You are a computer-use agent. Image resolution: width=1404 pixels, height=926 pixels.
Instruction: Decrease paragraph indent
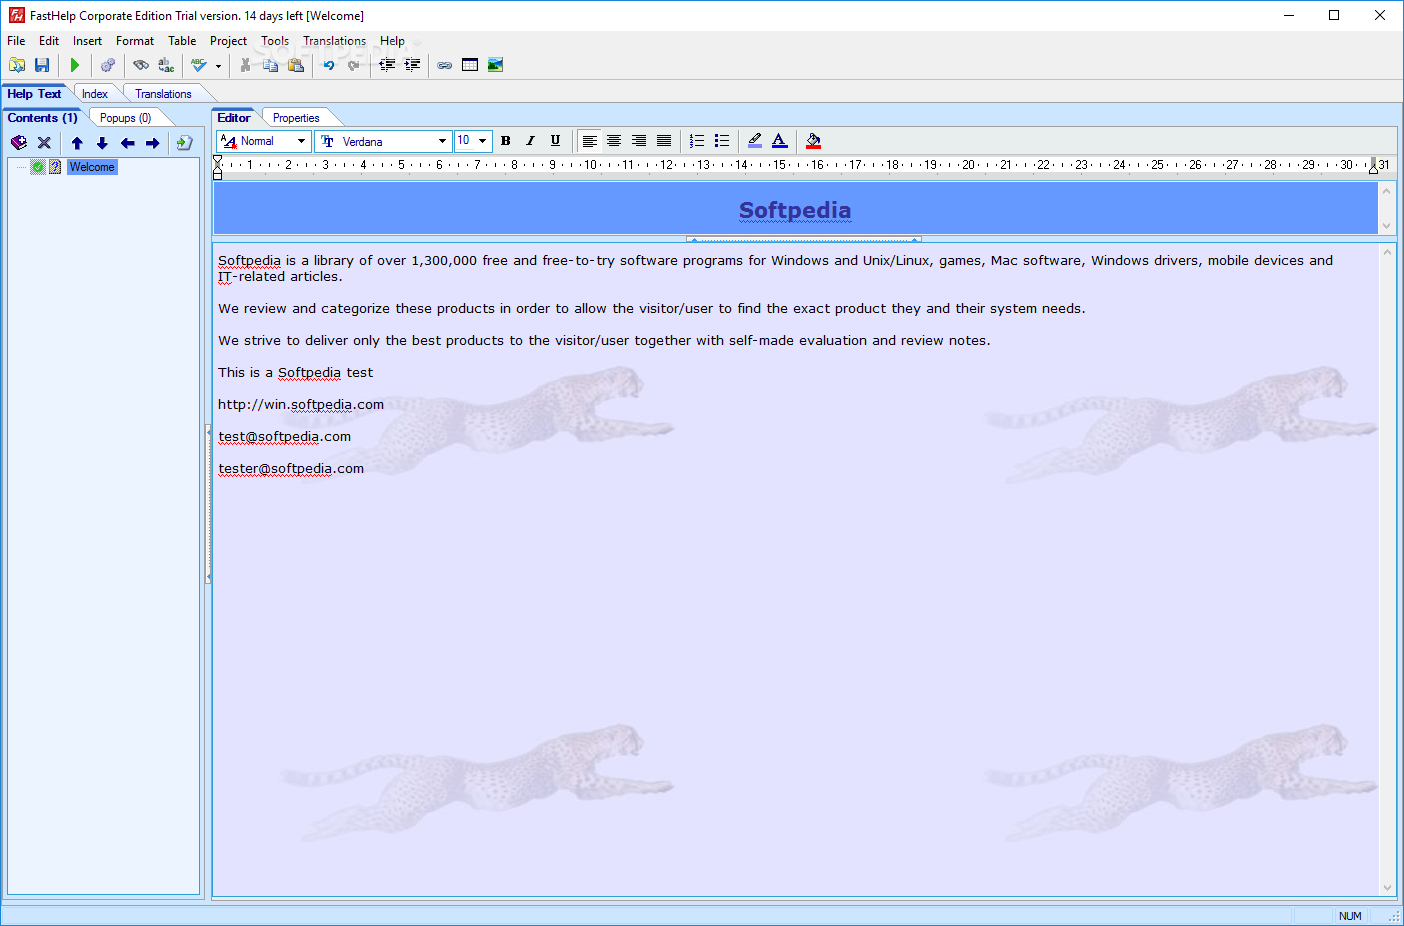point(387,65)
